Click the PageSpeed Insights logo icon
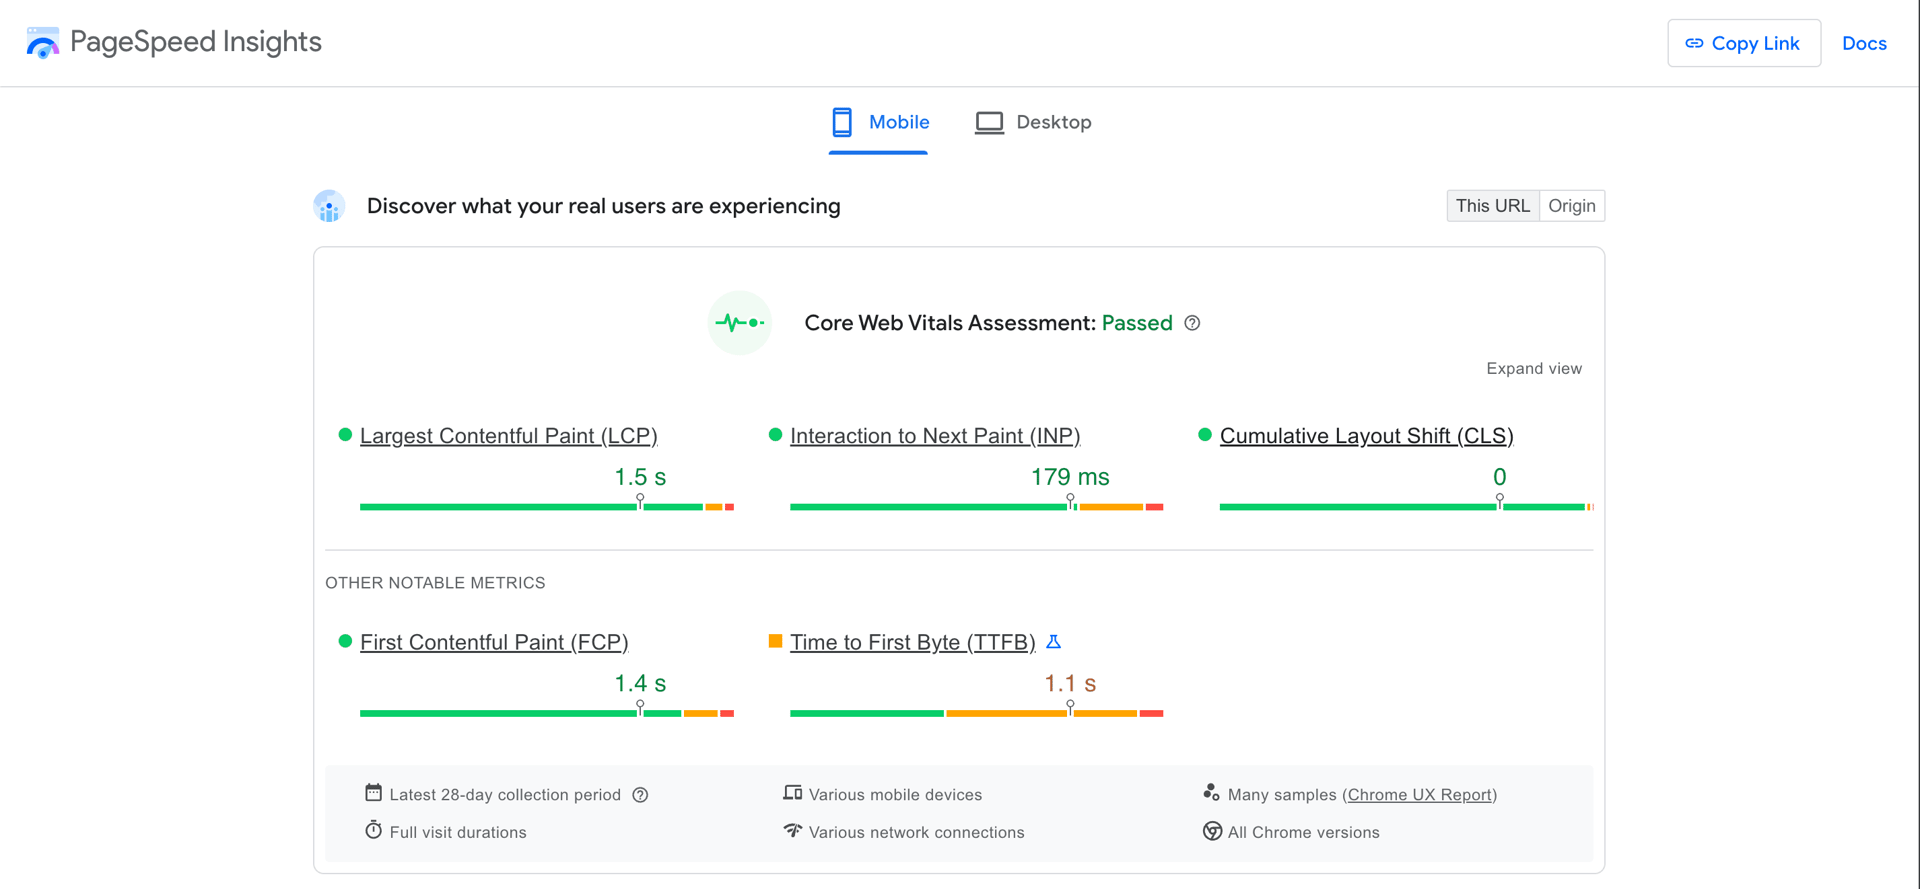Viewport: 1920px width, 889px height. pos(42,42)
